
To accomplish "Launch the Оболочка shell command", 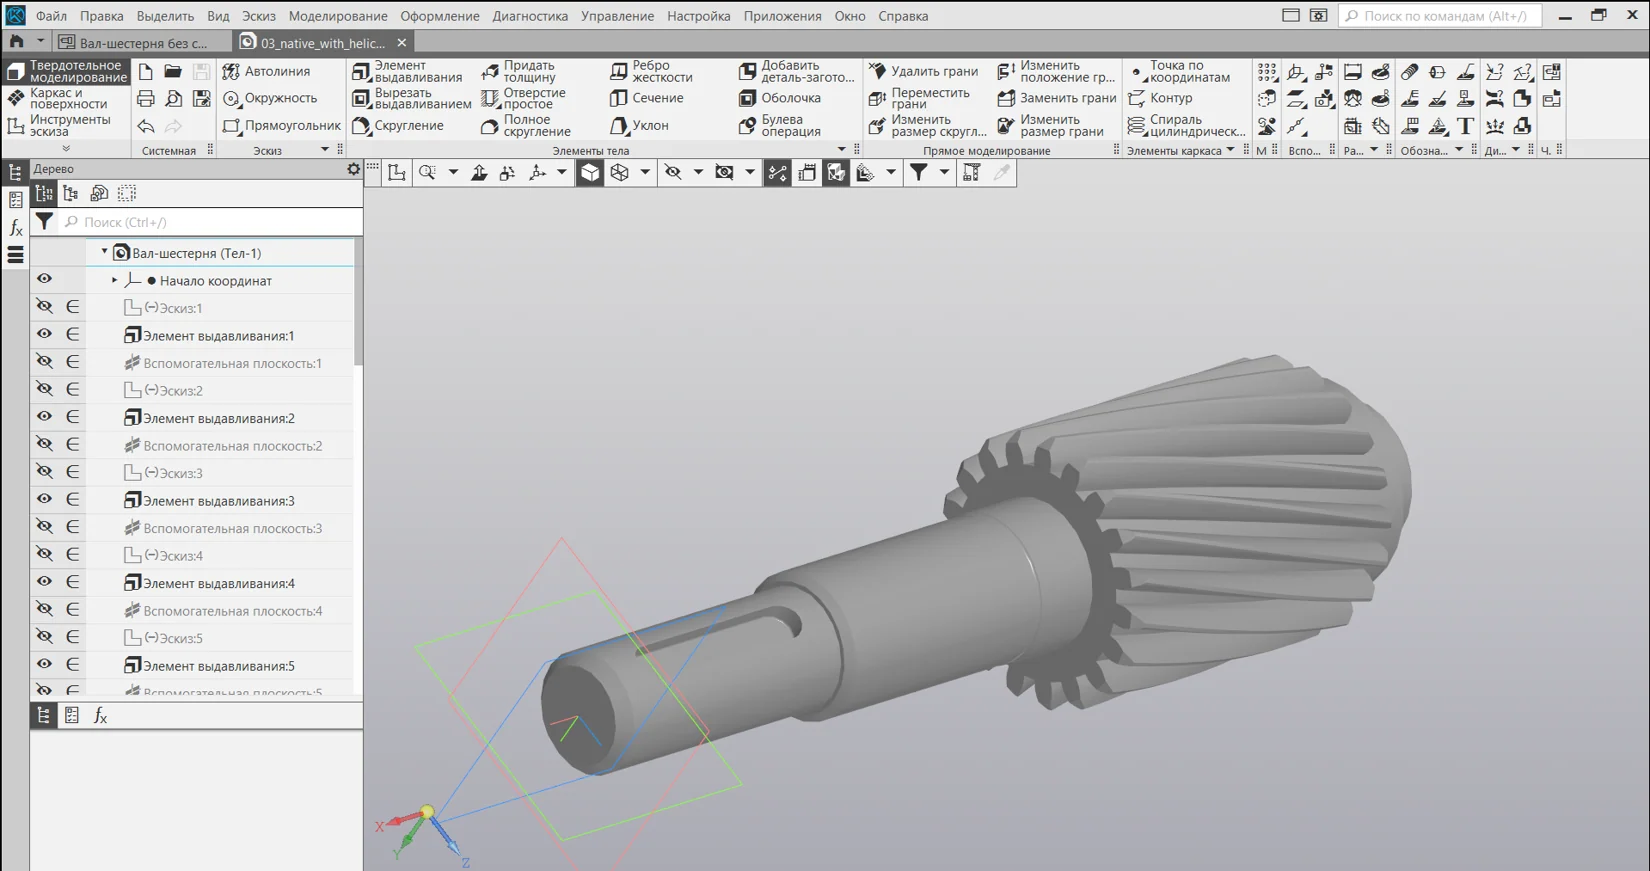I will click(x=780, y=98).
